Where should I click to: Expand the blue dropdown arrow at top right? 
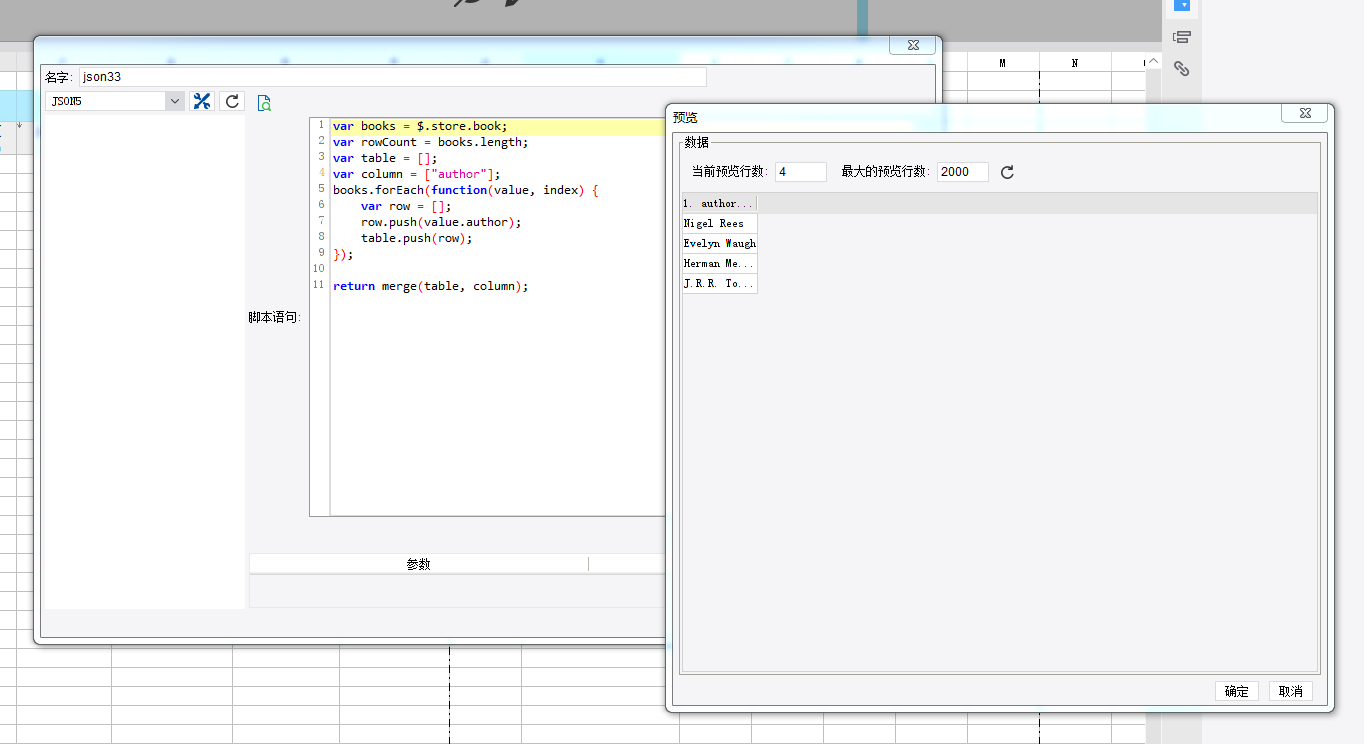[1182, 5]
